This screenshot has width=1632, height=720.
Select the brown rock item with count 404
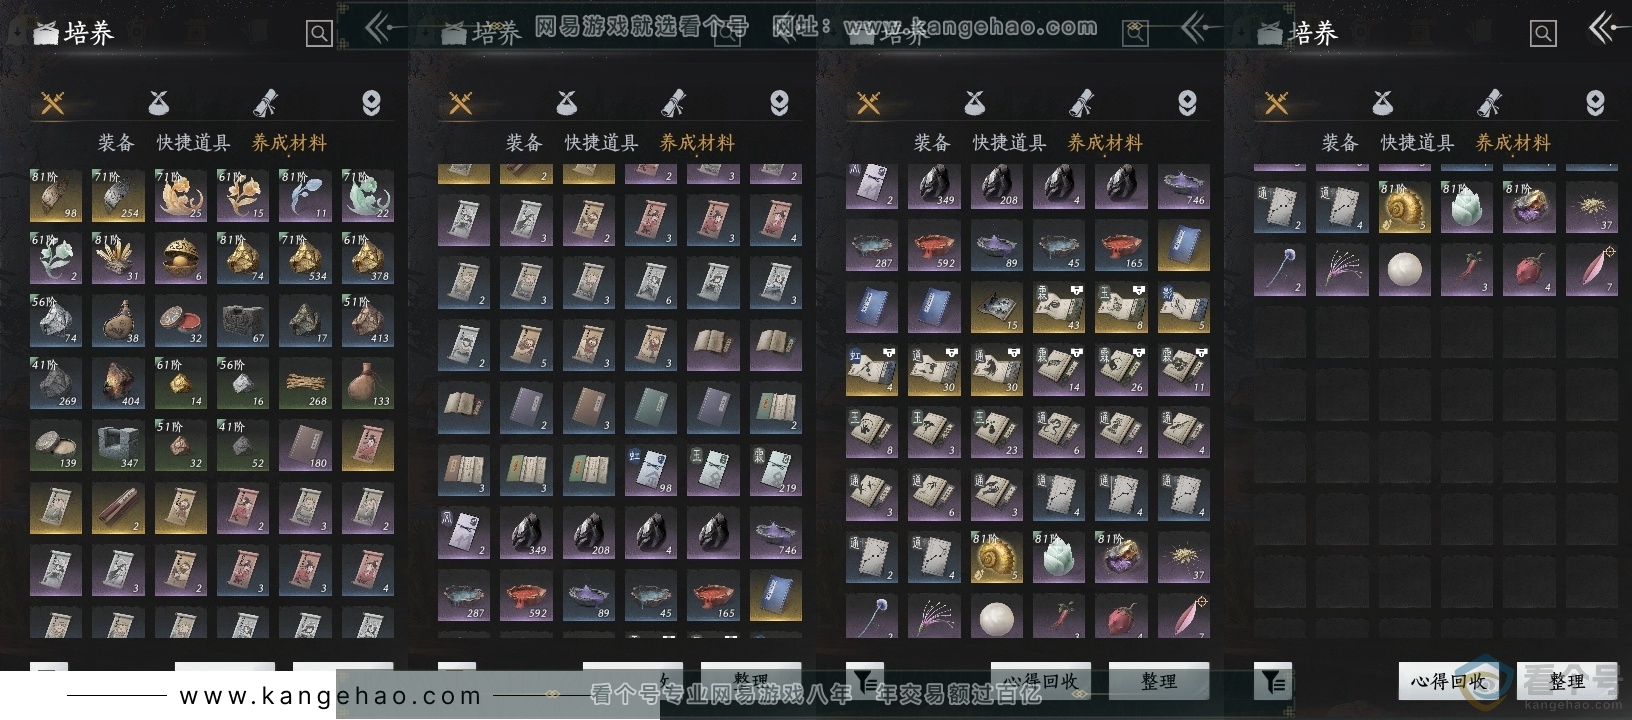click(x=118, y=384)
